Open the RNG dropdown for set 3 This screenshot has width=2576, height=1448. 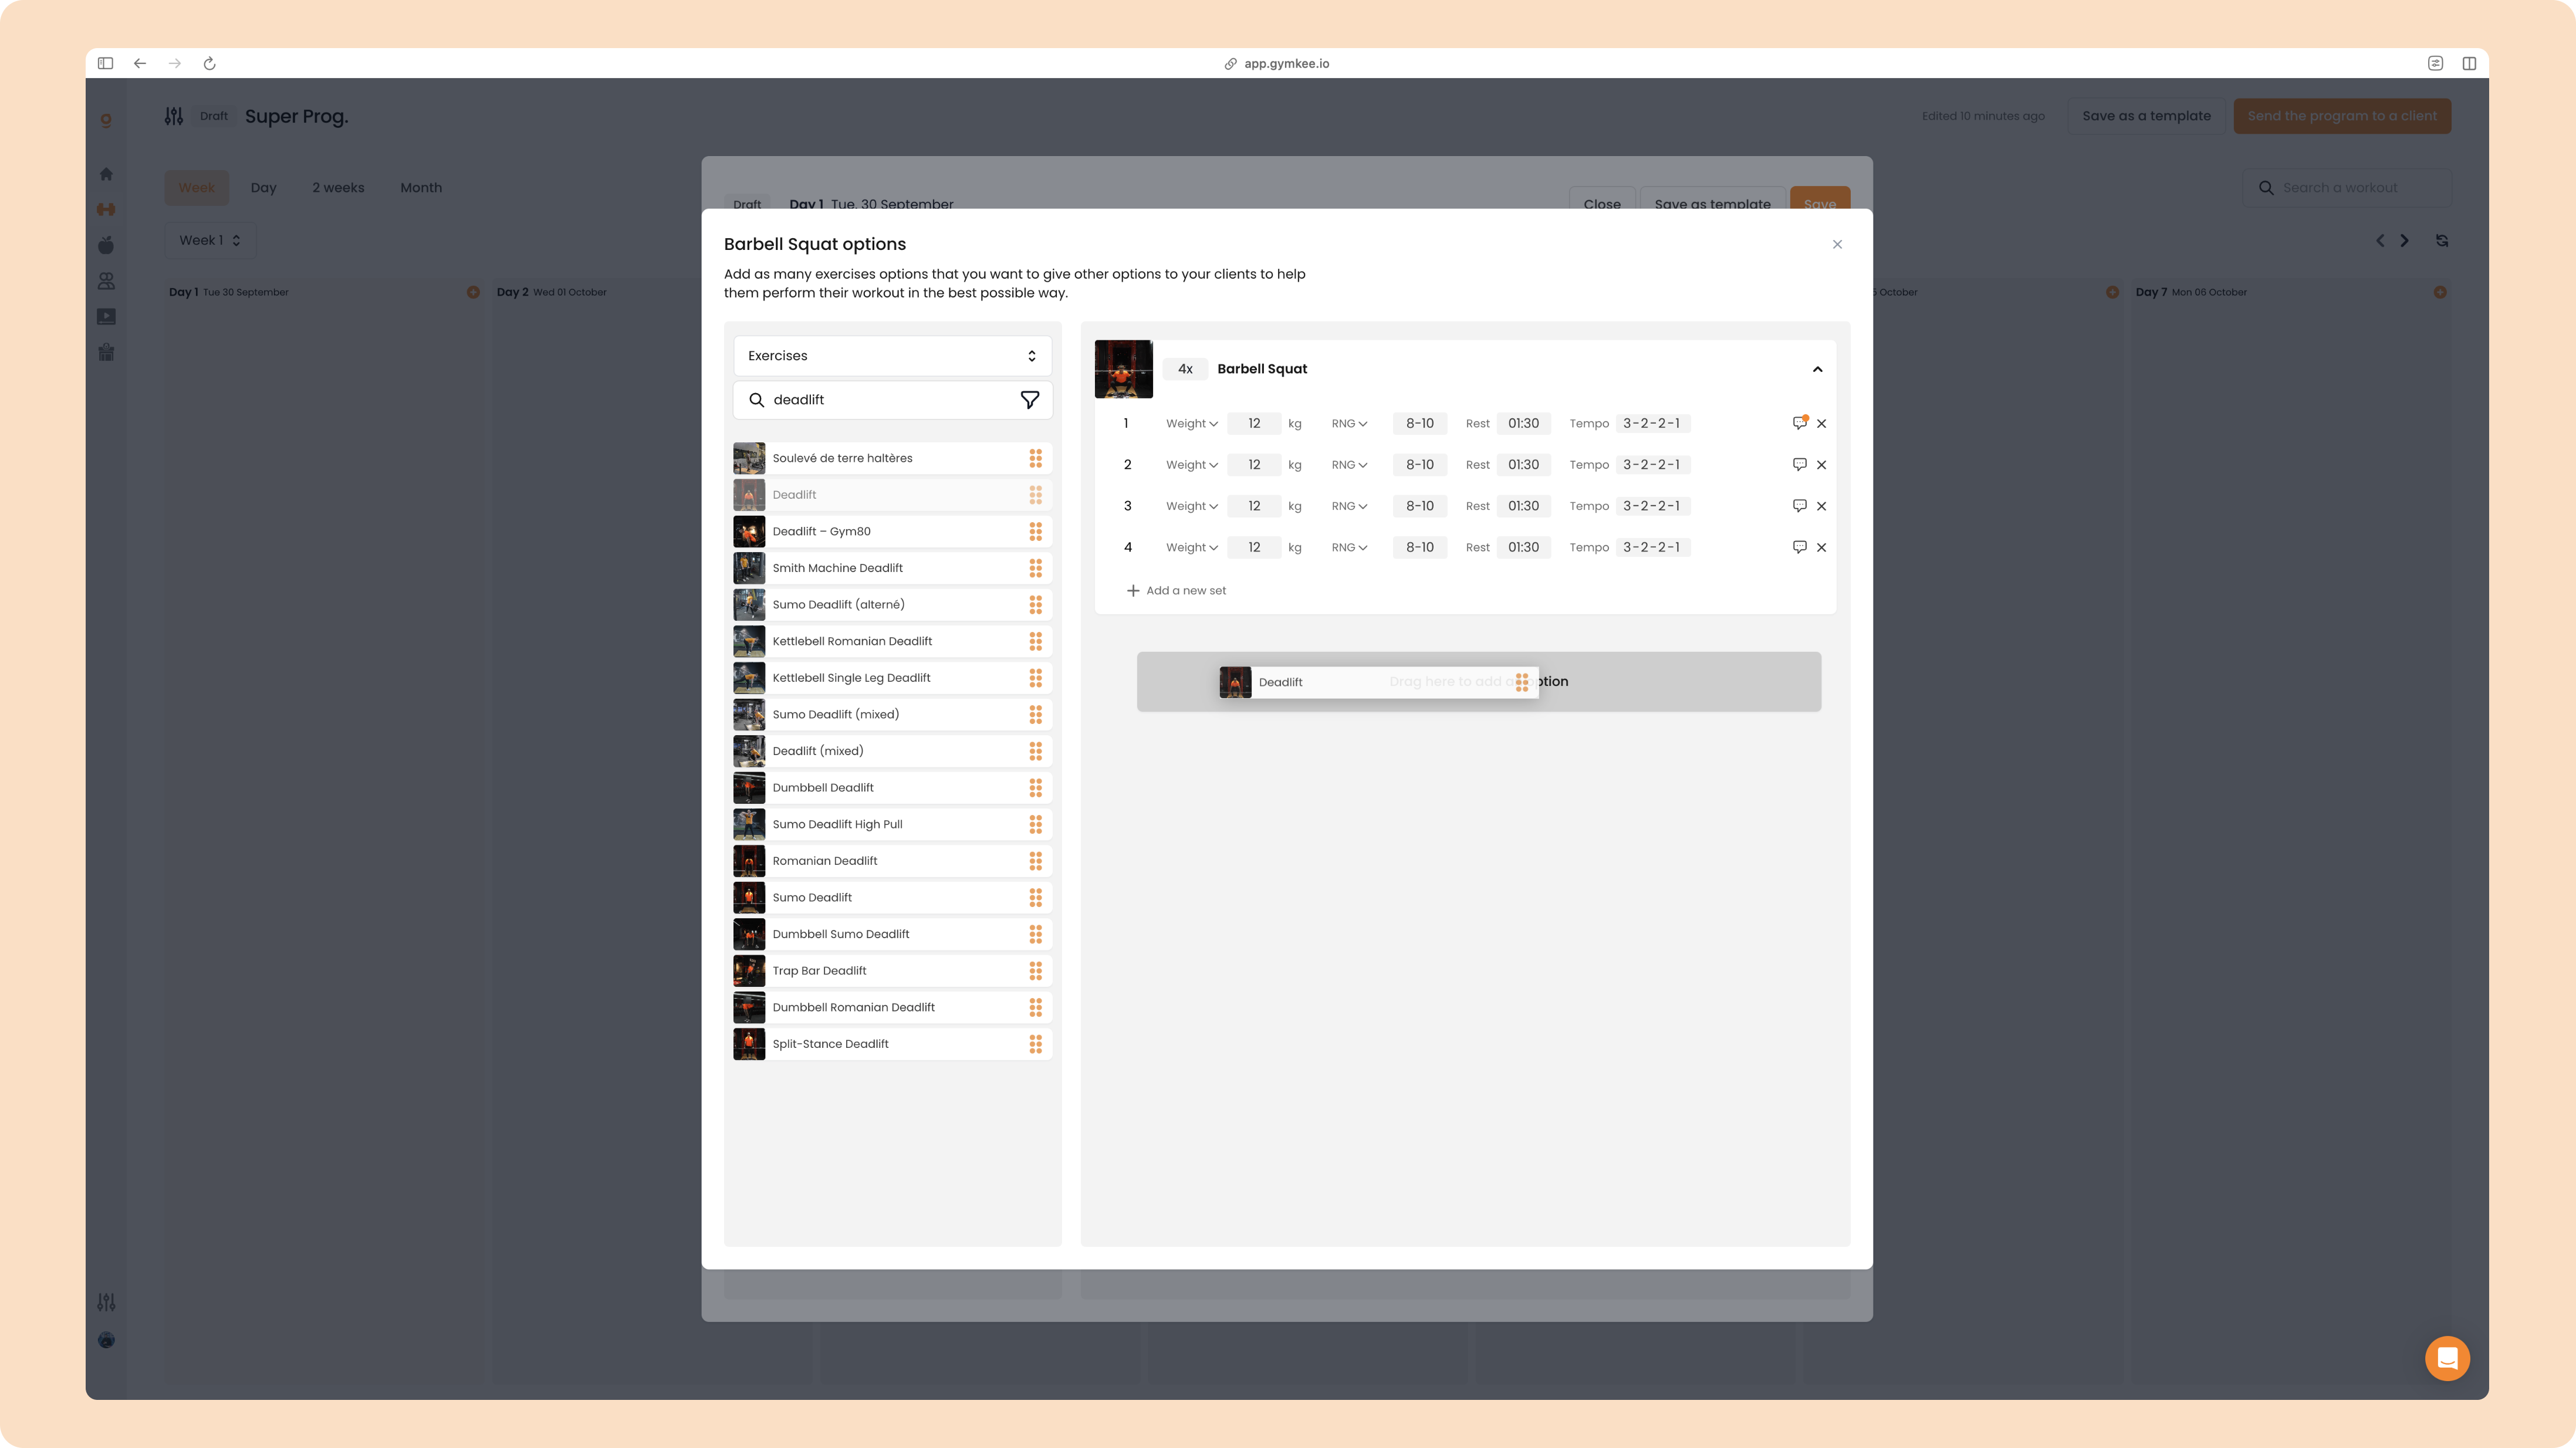(1349, 506)
